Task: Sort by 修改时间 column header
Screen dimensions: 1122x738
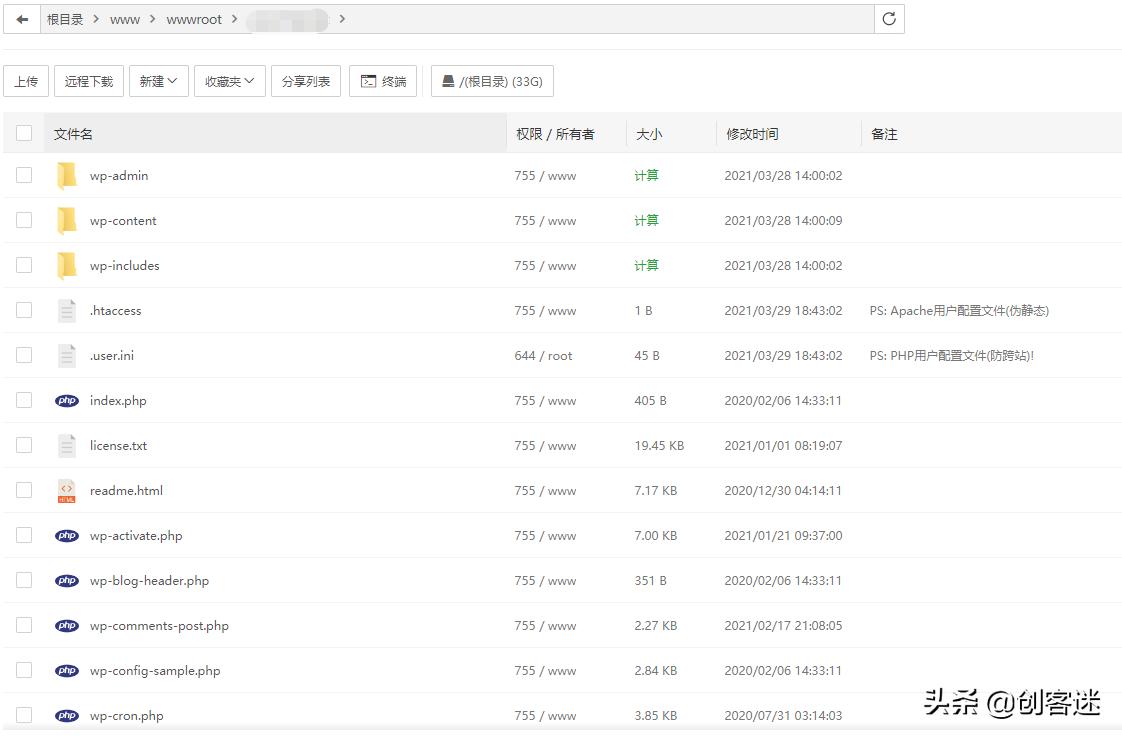Action: pyautogui.click(x=752, y=134)
